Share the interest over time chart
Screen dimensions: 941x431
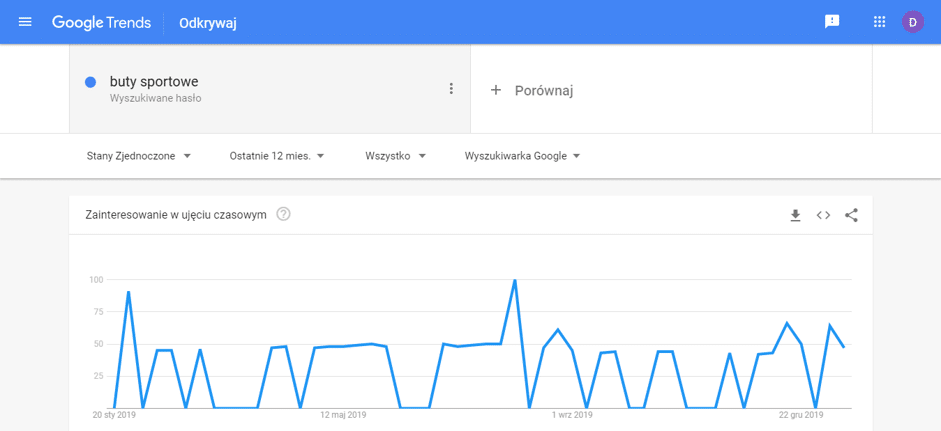(x=851, y=215)
